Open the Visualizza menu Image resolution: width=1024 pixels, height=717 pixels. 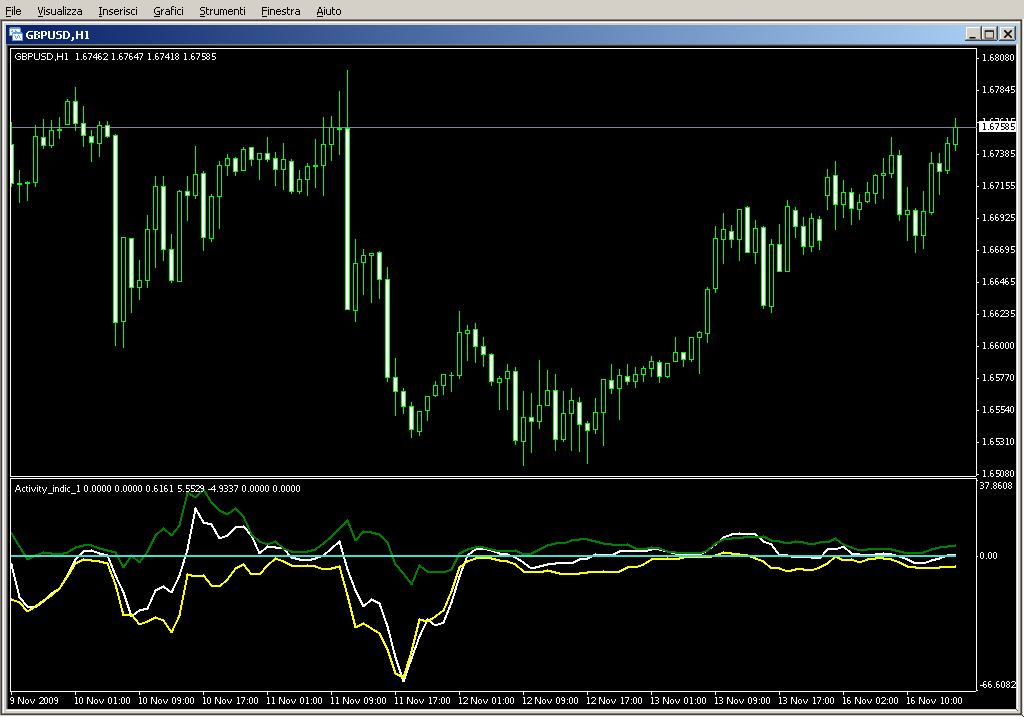pos(59,11)
